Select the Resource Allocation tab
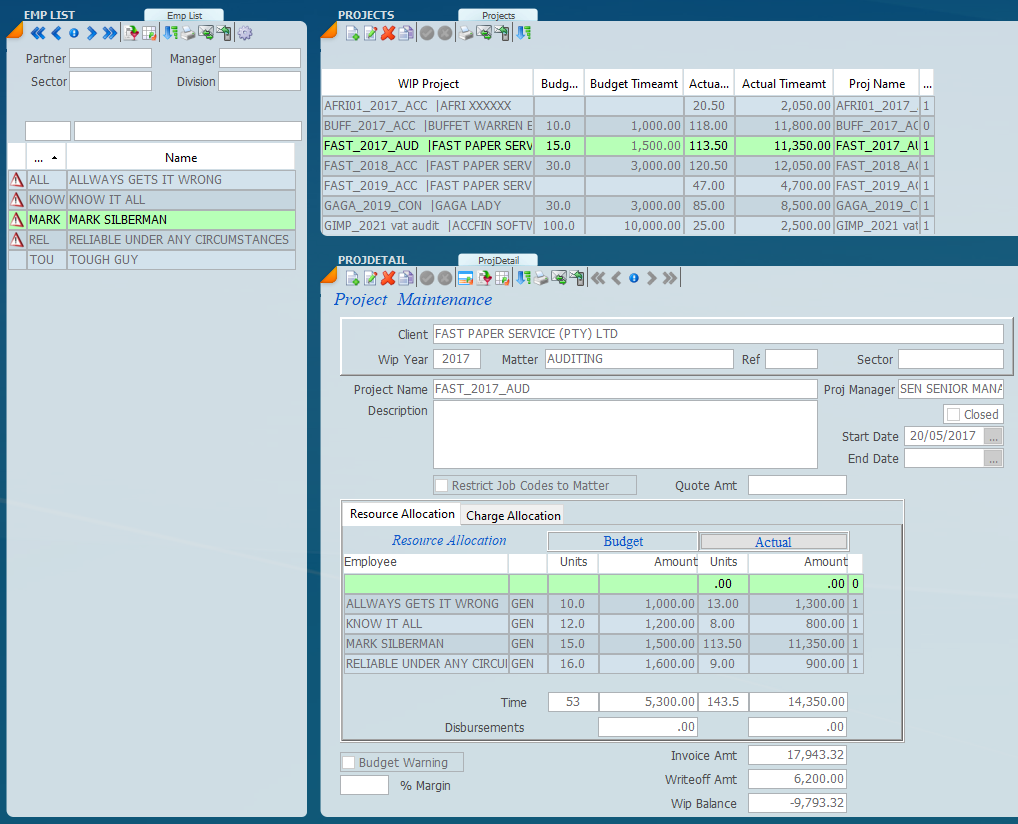The height and width of the screenshot is (824, 1018). (402, 514)
